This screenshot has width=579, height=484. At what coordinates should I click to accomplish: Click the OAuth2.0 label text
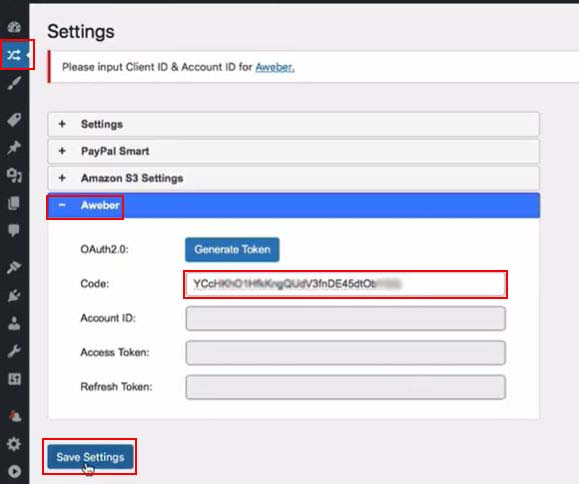(x=104, y=250)
